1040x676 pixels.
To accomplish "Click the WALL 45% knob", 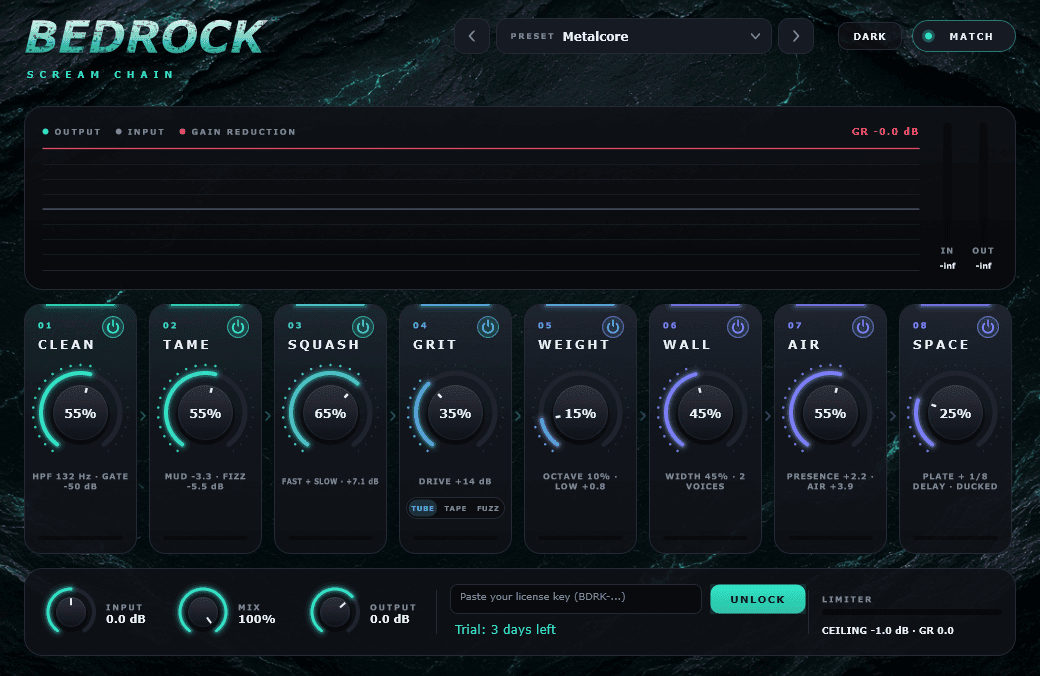I will click(x=705, y=413).
